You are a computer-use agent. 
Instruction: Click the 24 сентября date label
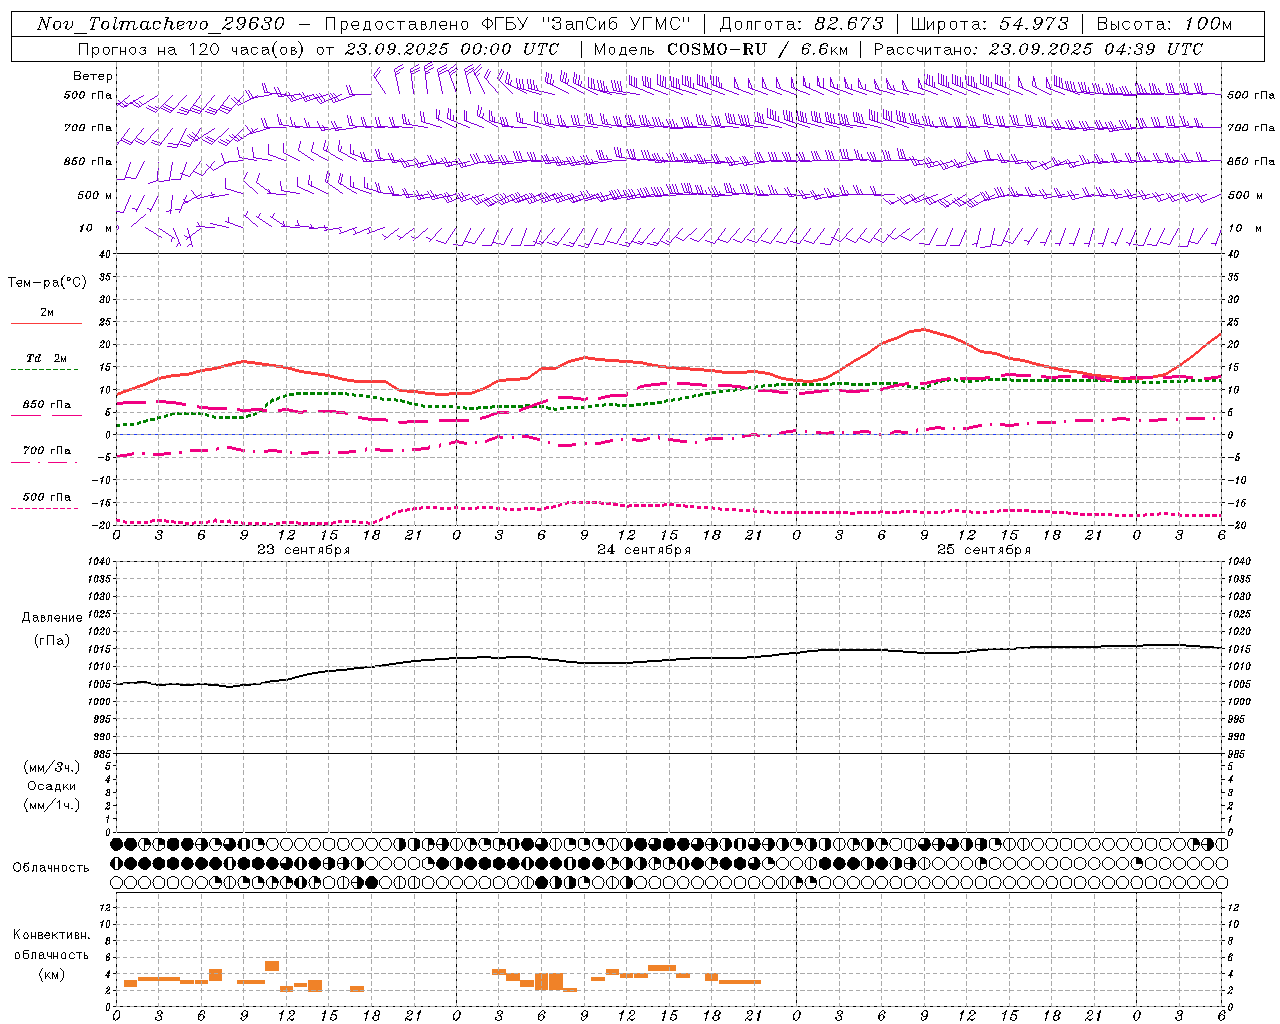click(644, 549)
